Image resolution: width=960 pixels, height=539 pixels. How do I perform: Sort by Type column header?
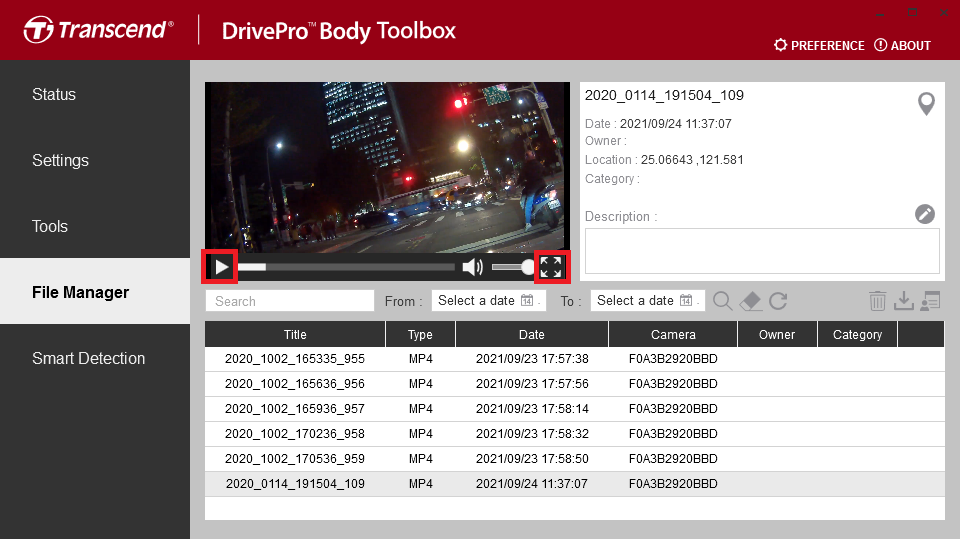pyautogui.click(x=420, y=334)
